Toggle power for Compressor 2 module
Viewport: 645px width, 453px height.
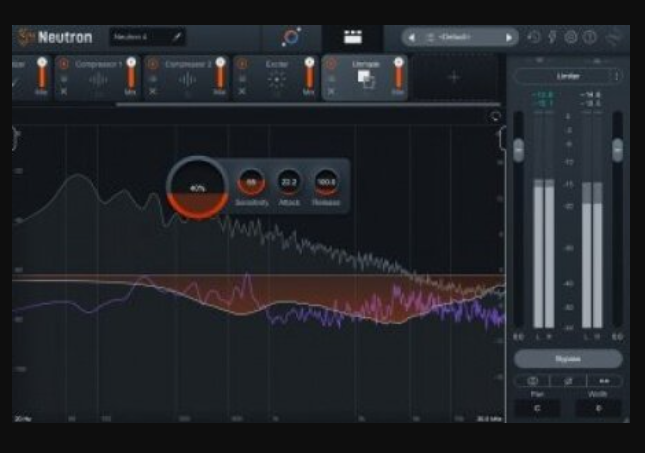(x=153, y=64)
